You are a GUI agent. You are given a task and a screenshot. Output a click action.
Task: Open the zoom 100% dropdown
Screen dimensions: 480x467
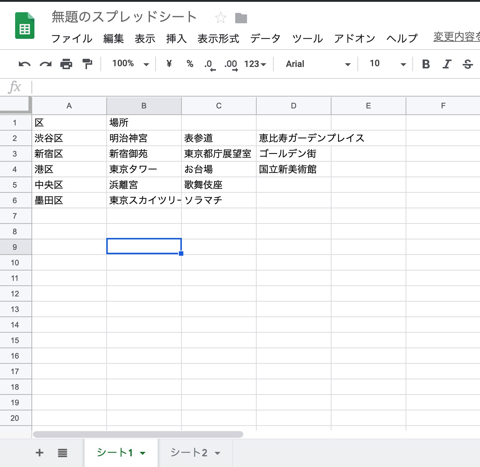point(130,63)
